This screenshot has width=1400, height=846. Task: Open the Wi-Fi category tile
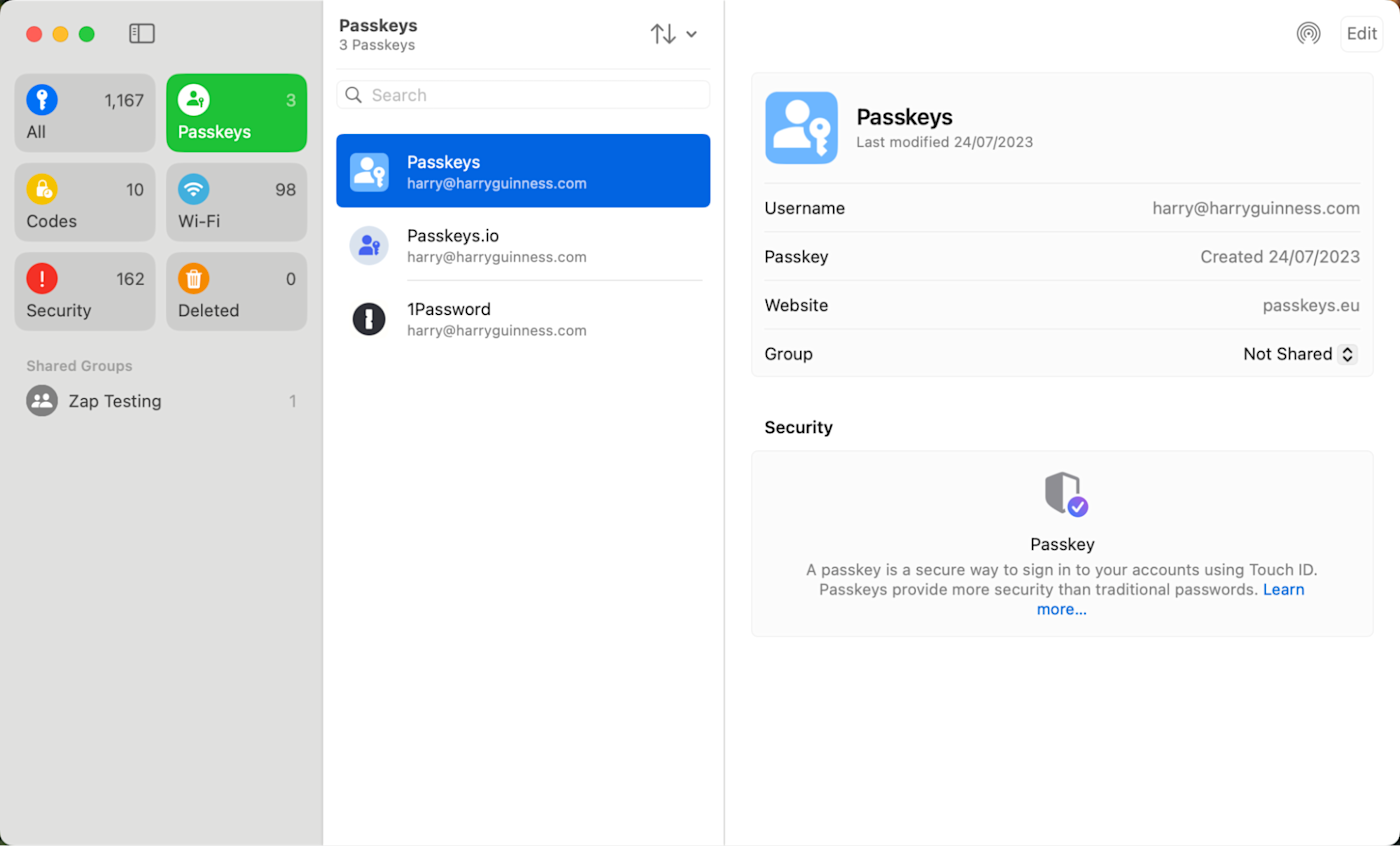(236, 202)
